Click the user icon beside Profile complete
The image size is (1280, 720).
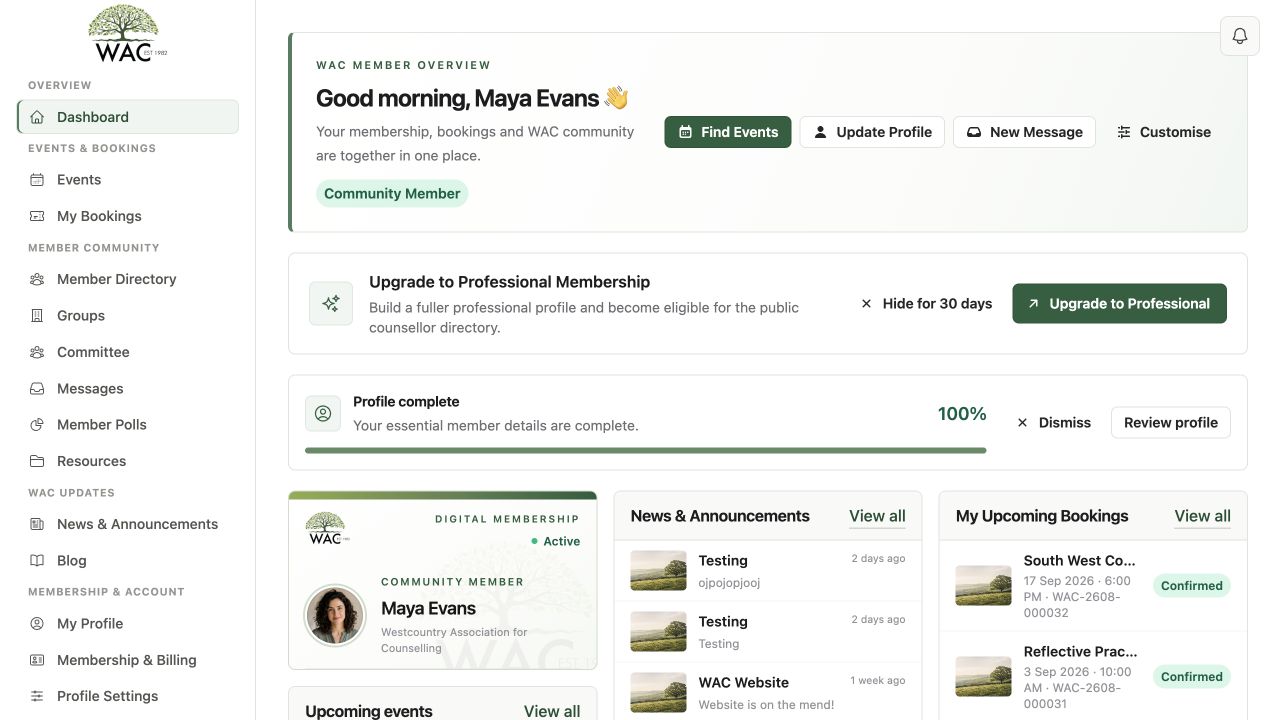tap(323, 413)
